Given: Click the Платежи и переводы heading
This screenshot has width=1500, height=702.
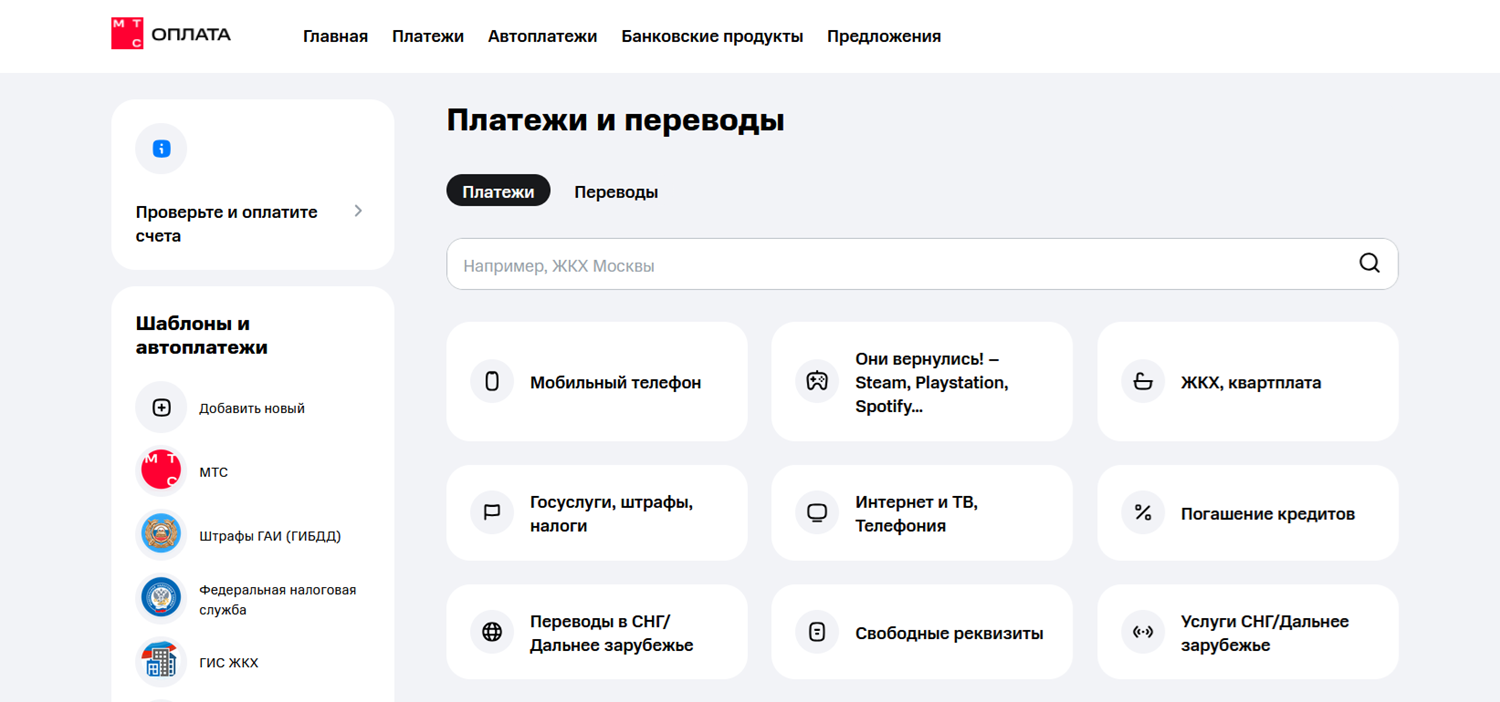Looking at the screenshot, I should (615, 121).
